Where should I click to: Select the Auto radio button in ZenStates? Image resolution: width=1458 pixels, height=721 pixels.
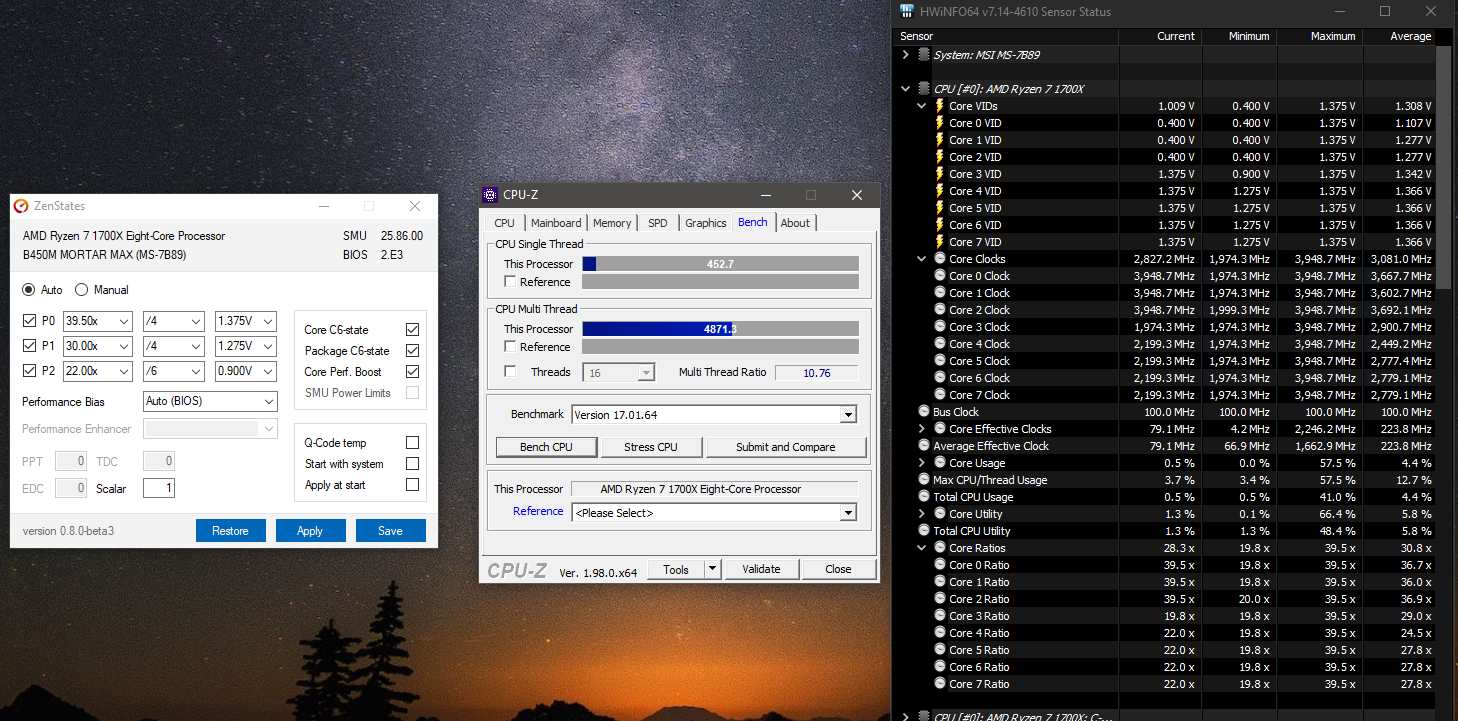[x=29, y=290]
